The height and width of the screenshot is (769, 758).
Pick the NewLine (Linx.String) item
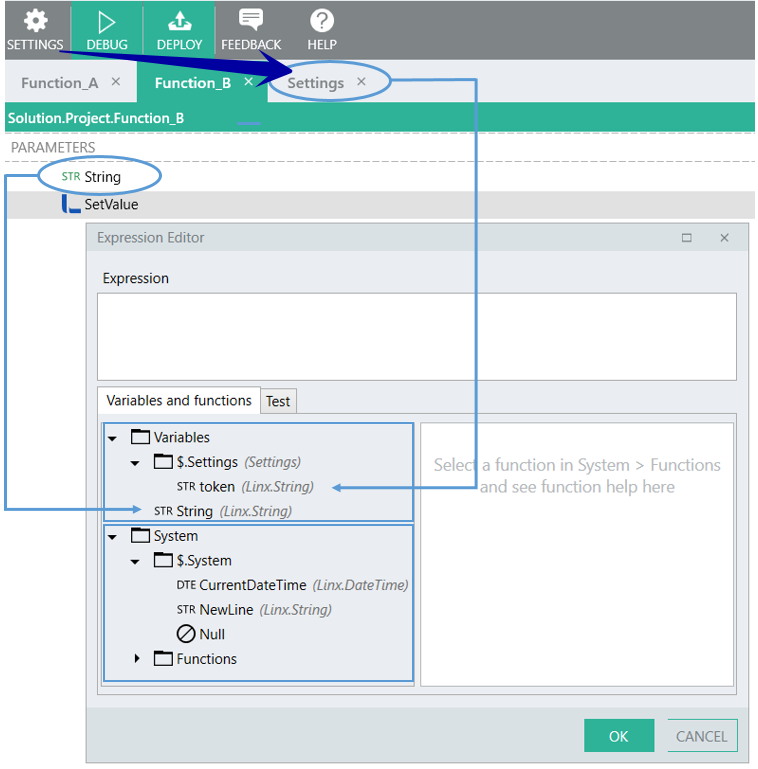pos(254,610)
